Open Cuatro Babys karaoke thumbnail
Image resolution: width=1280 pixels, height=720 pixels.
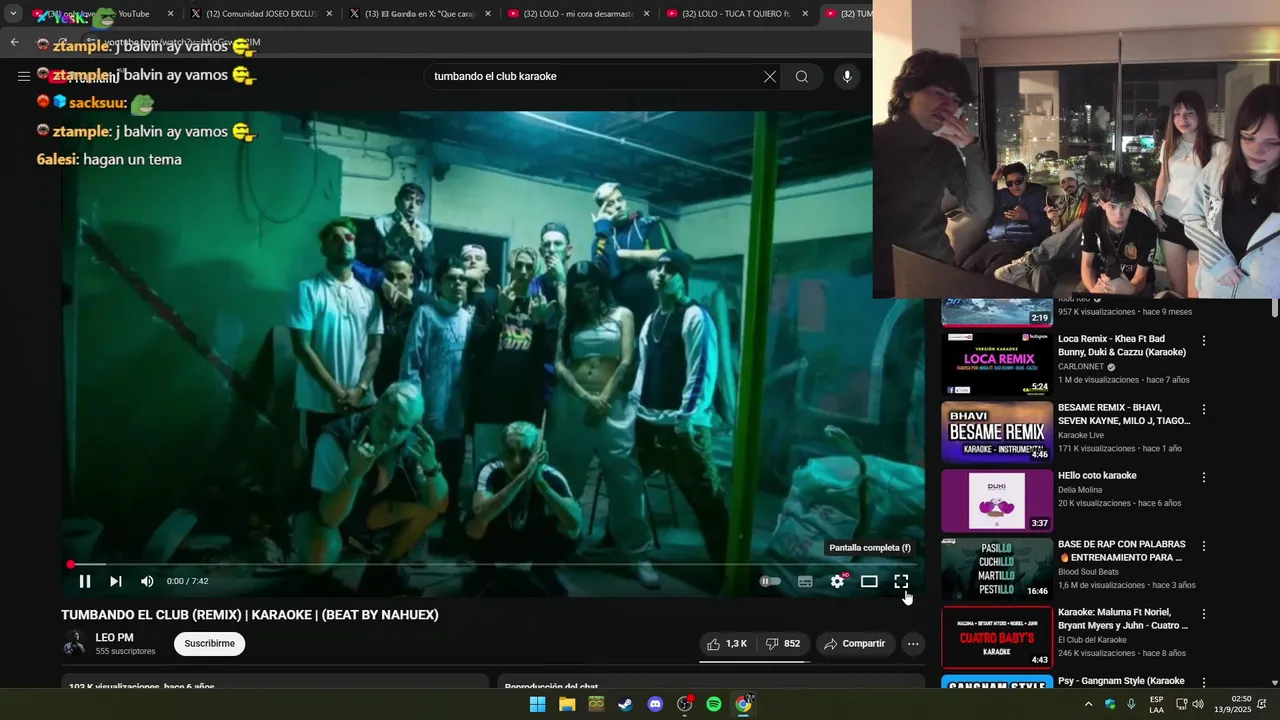point(997,637)
